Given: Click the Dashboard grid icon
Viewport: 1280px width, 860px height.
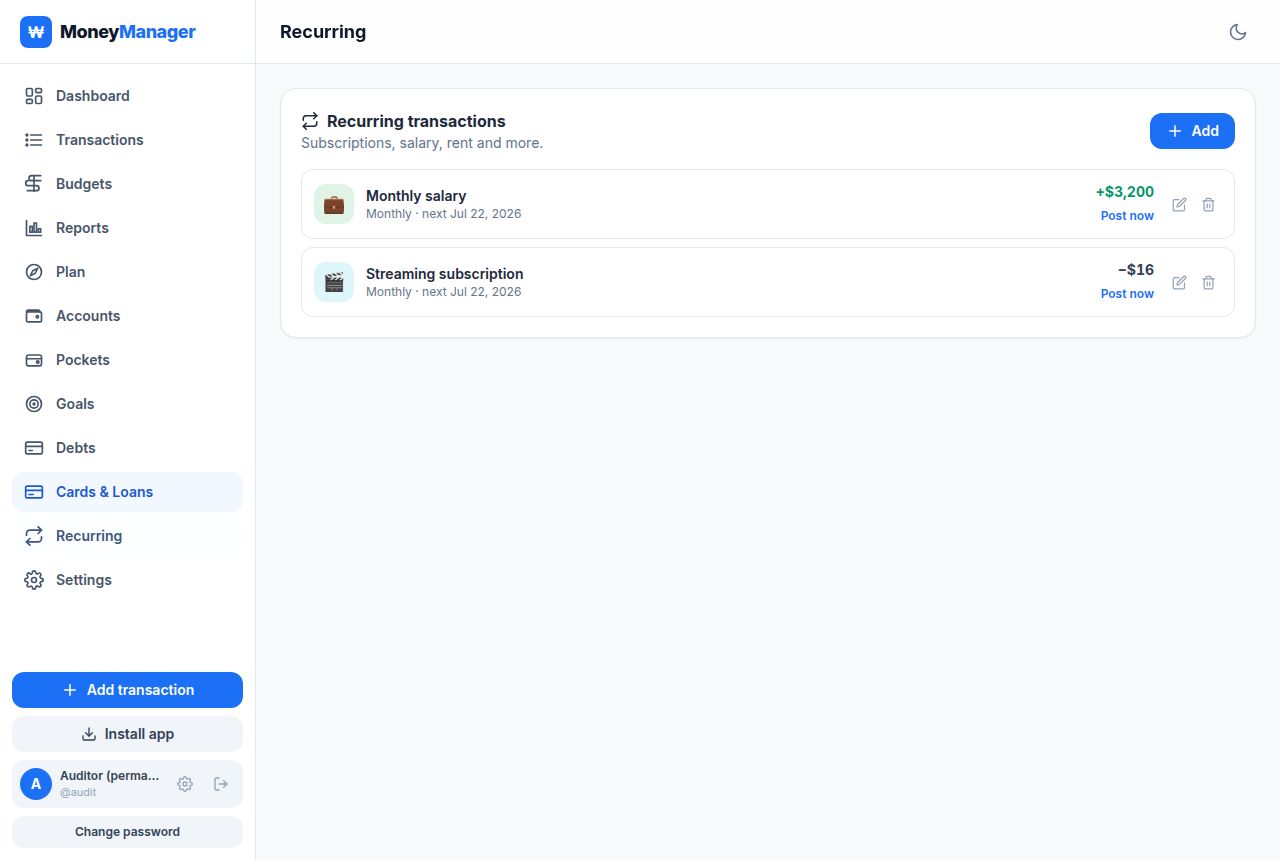Looking at the screenshot, I should [34, 96].
